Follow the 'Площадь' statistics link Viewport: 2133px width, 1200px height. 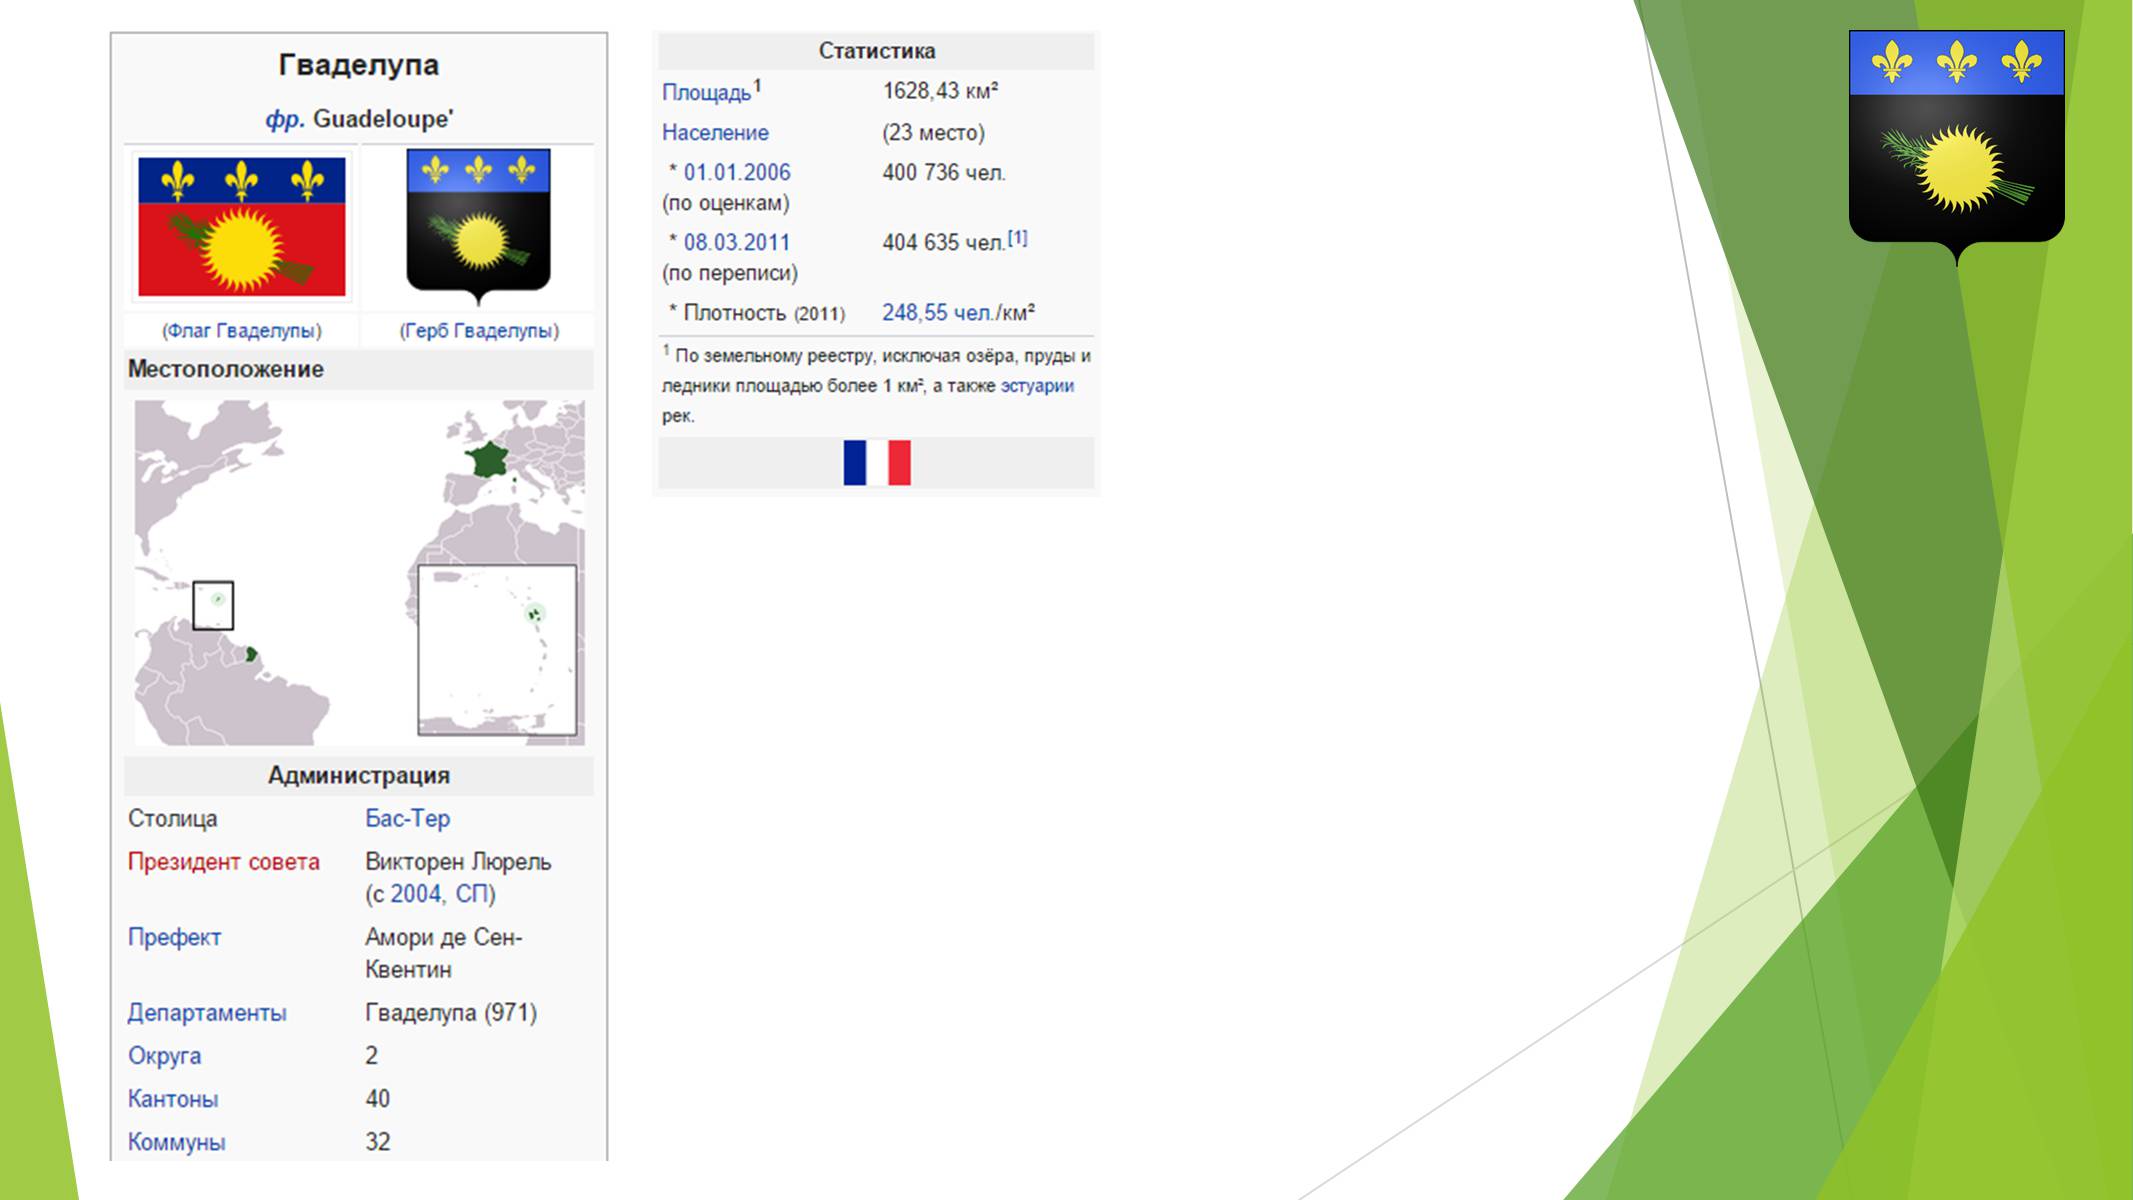[x=706, y=92]
